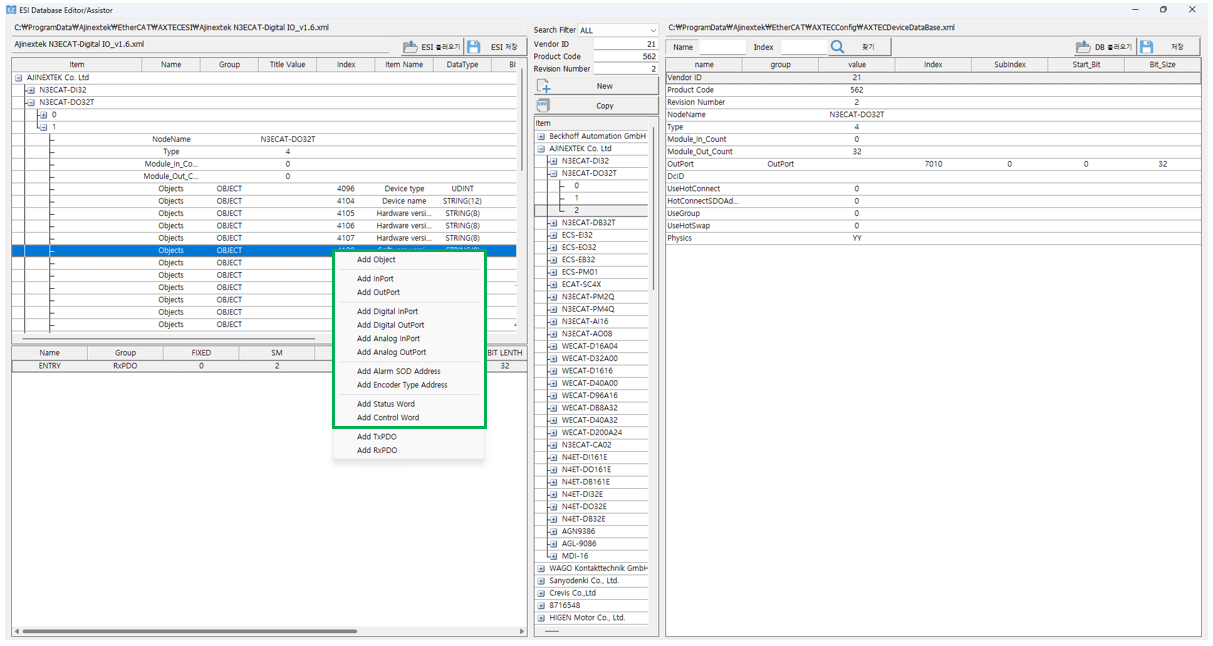Click the DB load folder icon
This screenshot has height=646, width=1213.
[x=1083, y=47]
